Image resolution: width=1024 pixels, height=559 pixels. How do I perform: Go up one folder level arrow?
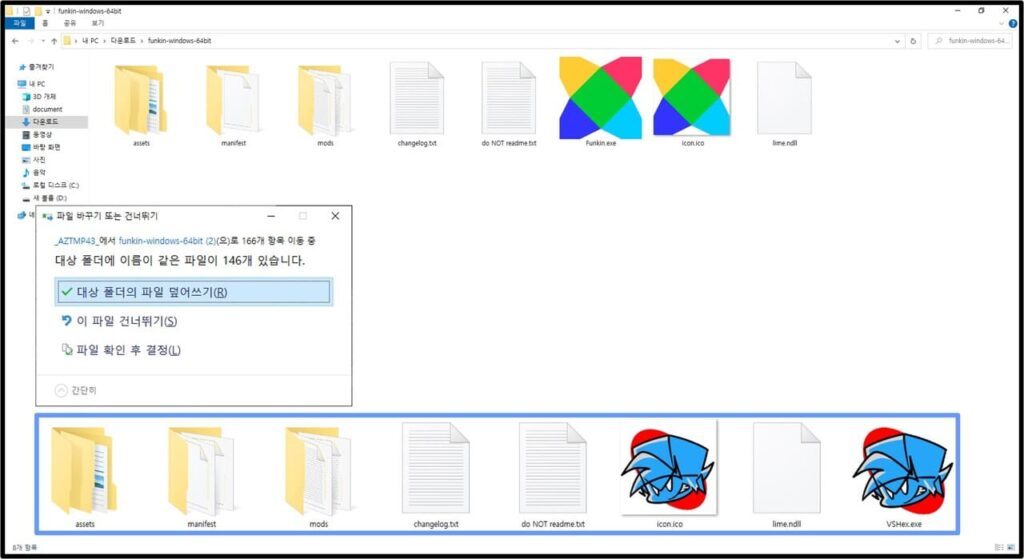54,40
